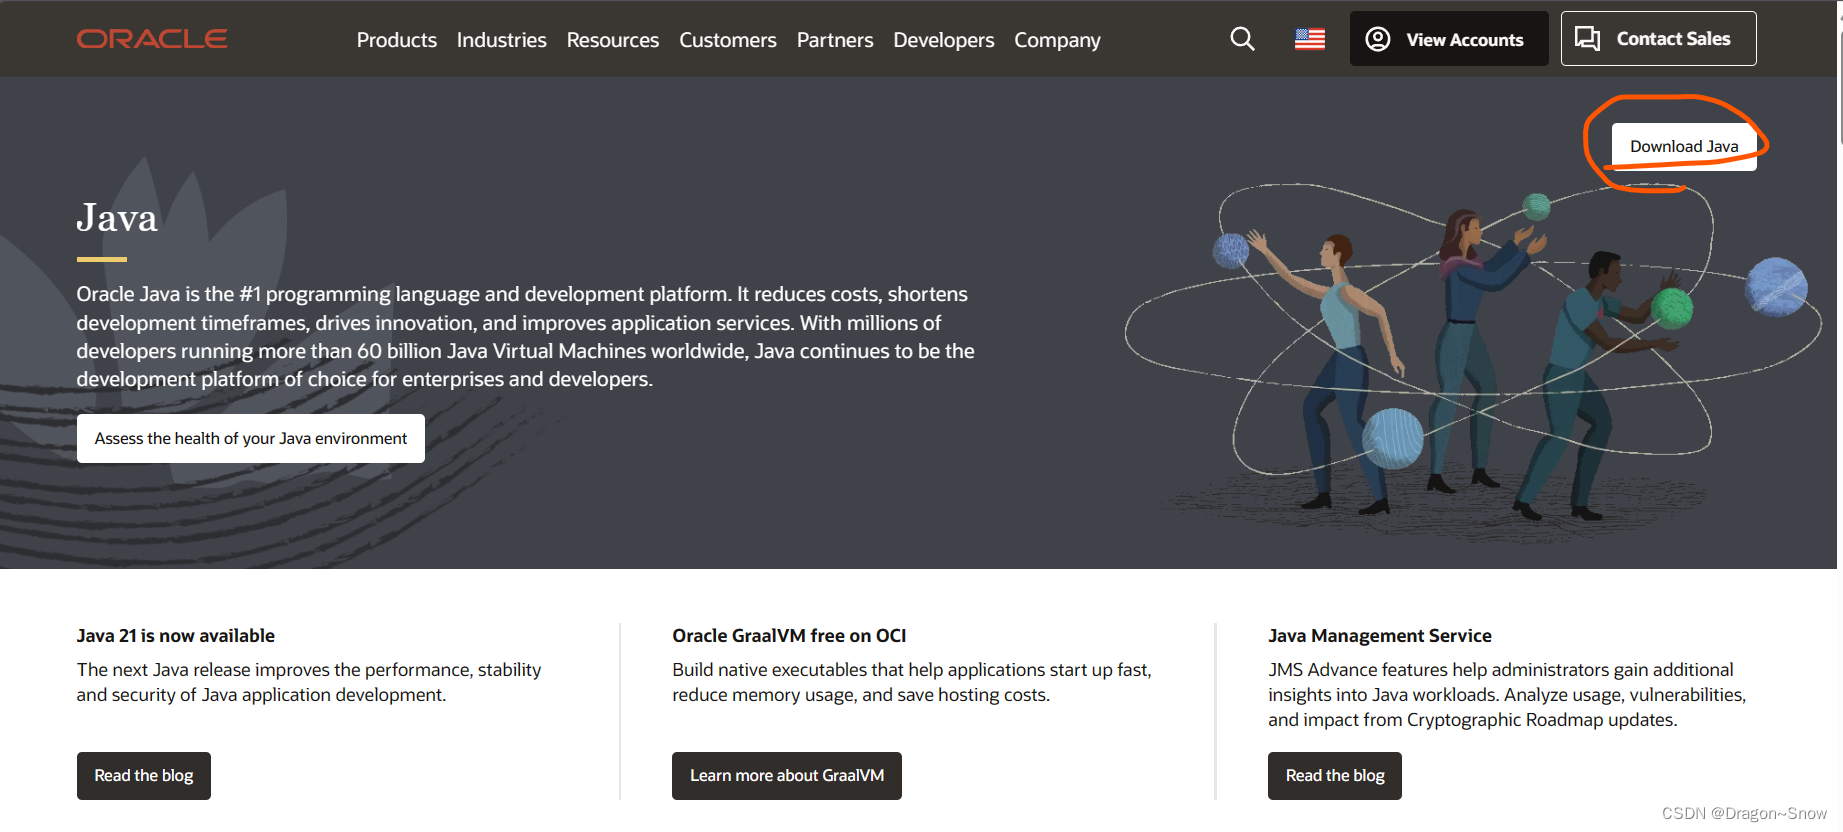The image size is (1843, 832).
Task: Open the Resources menu
Action: coord(613,40)
